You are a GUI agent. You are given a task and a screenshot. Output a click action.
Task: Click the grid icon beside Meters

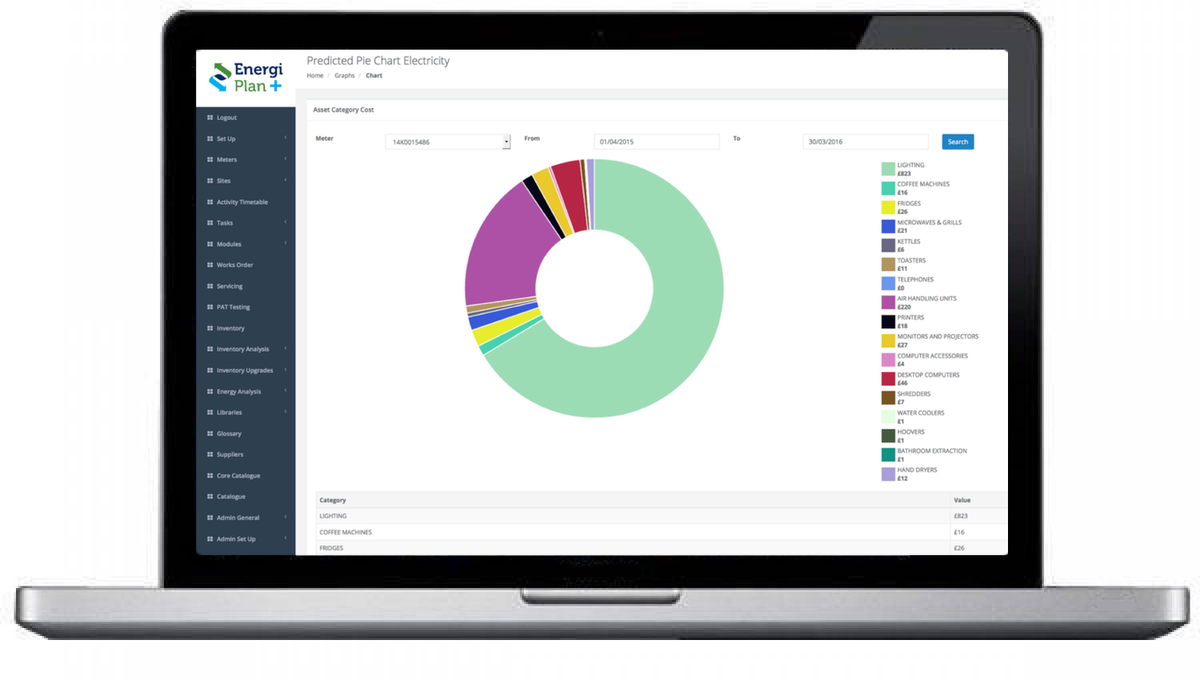(210, 160)
